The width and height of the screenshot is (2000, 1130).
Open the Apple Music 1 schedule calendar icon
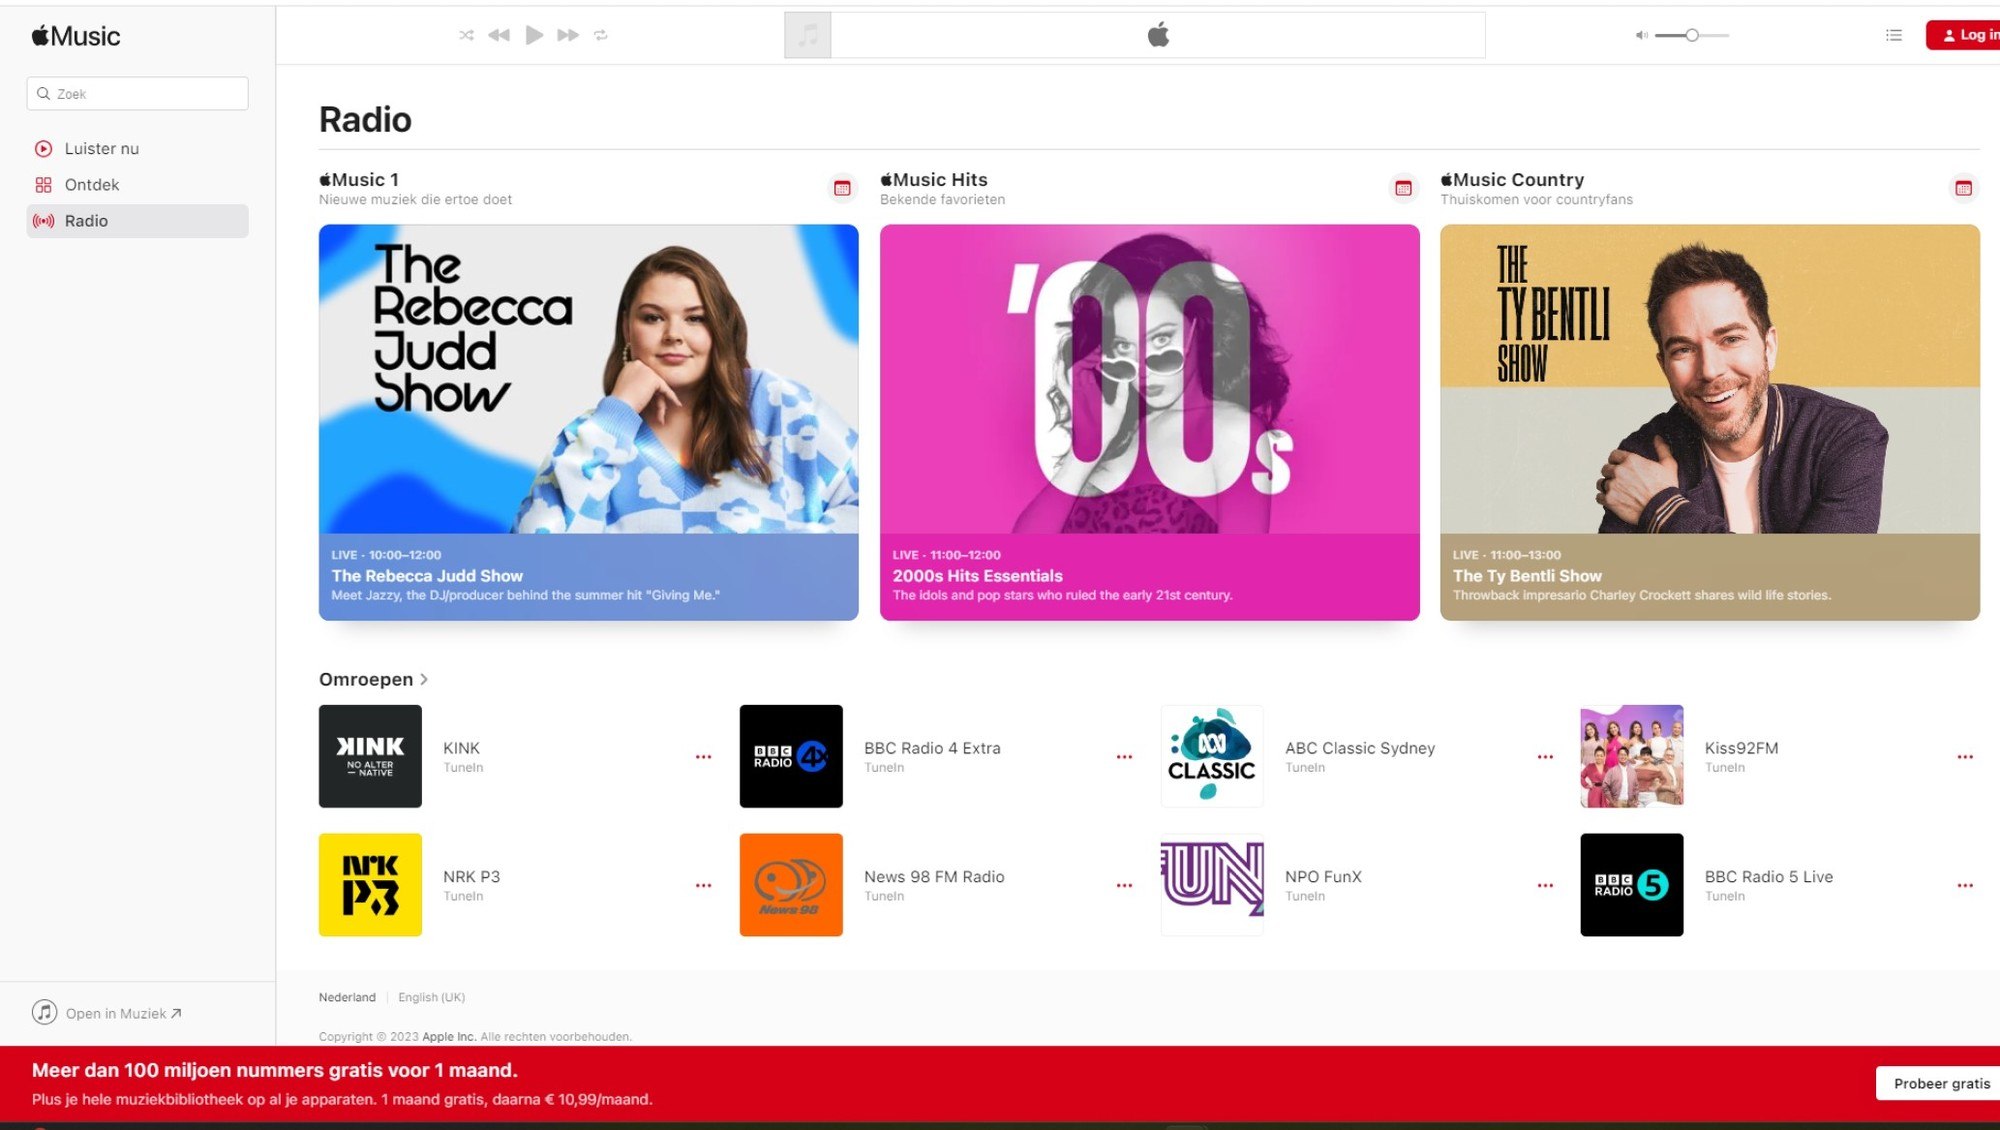click(843, 188)
